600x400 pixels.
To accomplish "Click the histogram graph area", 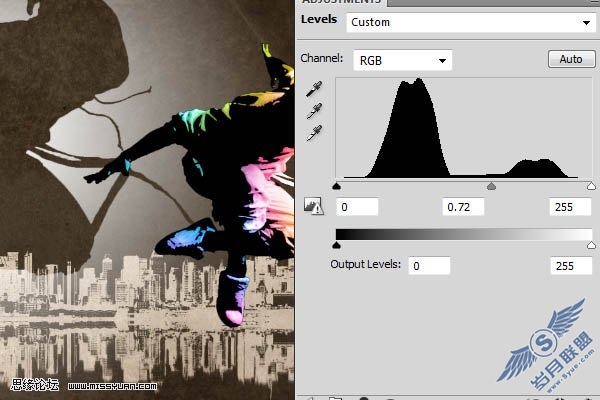I will [x=463, y=128].
